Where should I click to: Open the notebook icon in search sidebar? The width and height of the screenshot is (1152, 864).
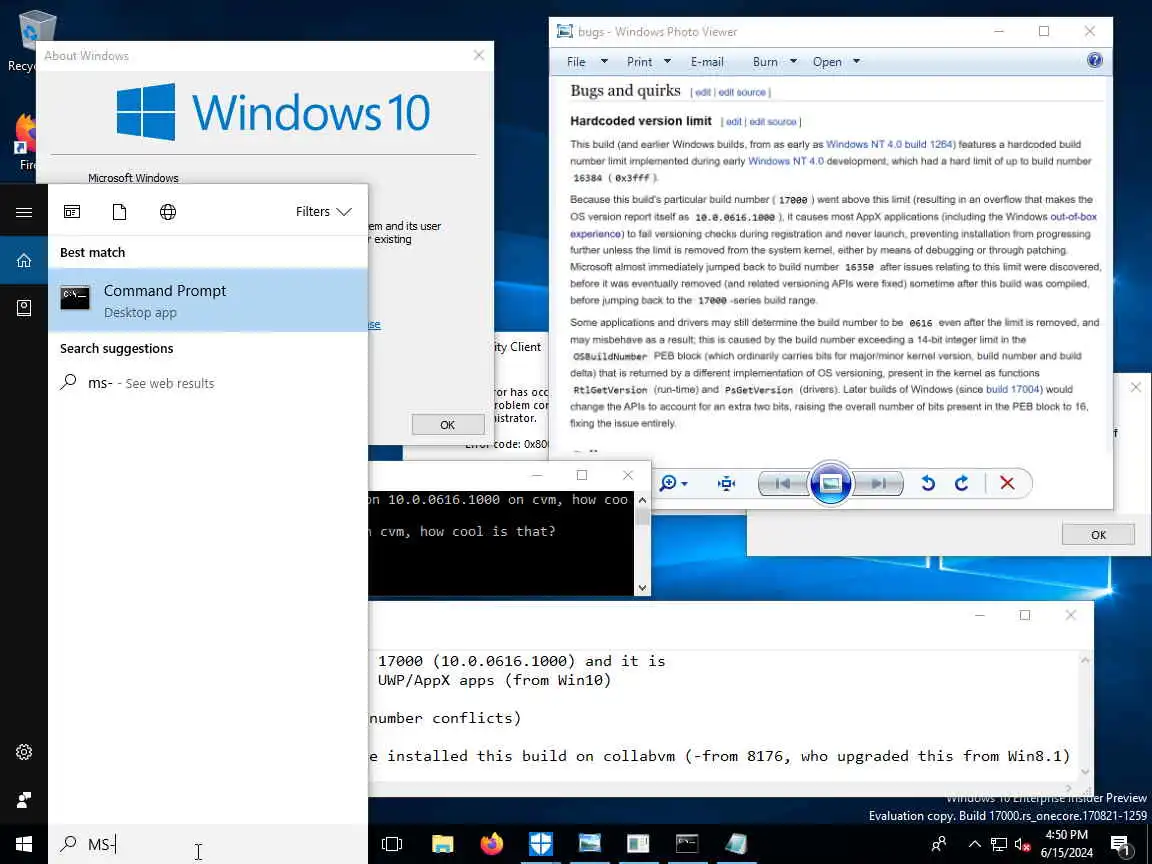point(24,308)
